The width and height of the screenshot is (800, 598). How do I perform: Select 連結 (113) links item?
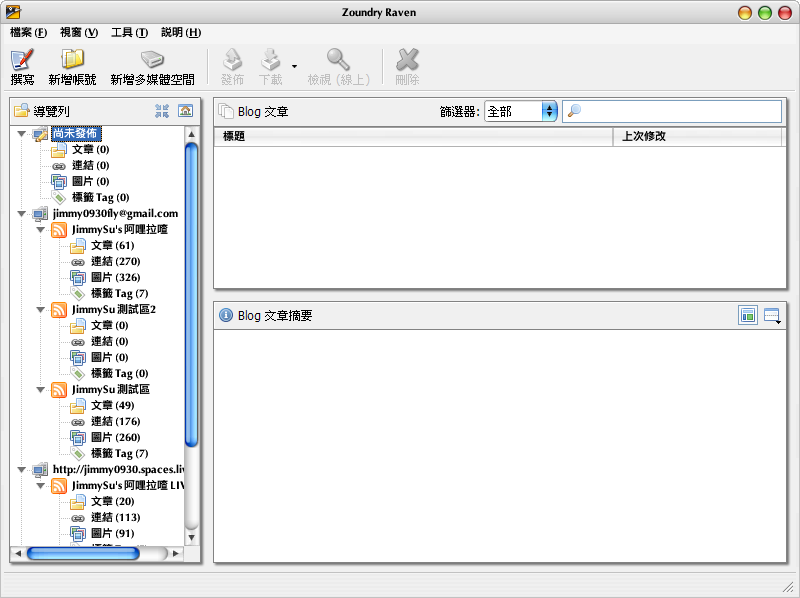[115, 517]
